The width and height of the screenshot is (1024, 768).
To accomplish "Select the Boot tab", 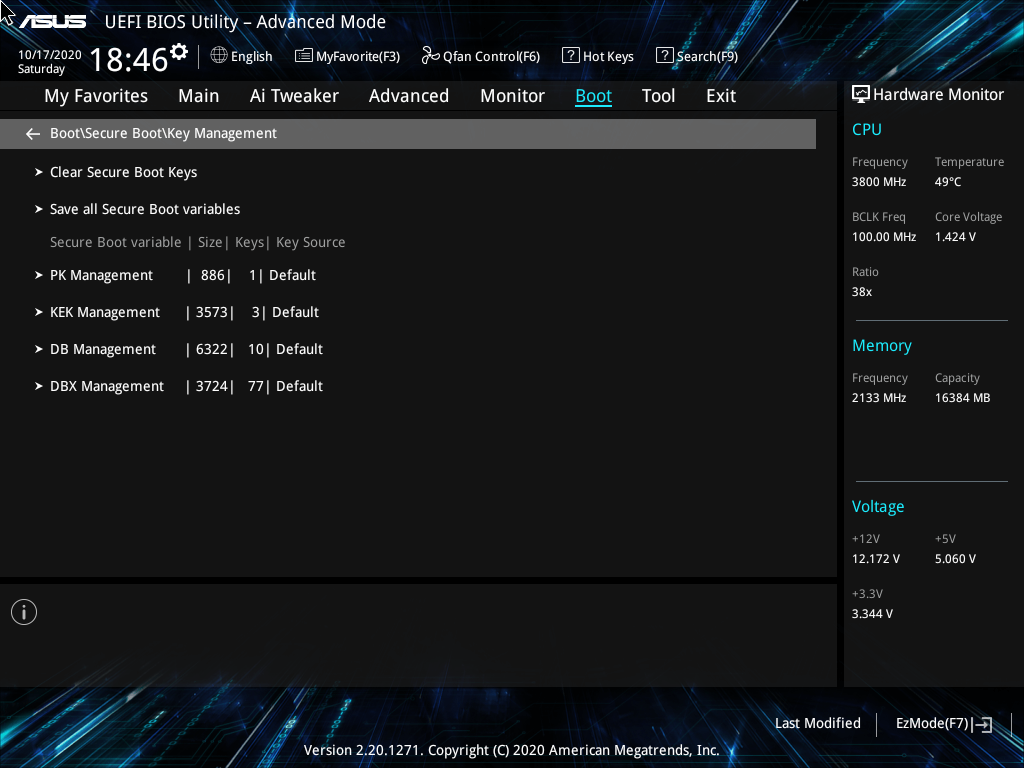I will [x=594, y=96].
